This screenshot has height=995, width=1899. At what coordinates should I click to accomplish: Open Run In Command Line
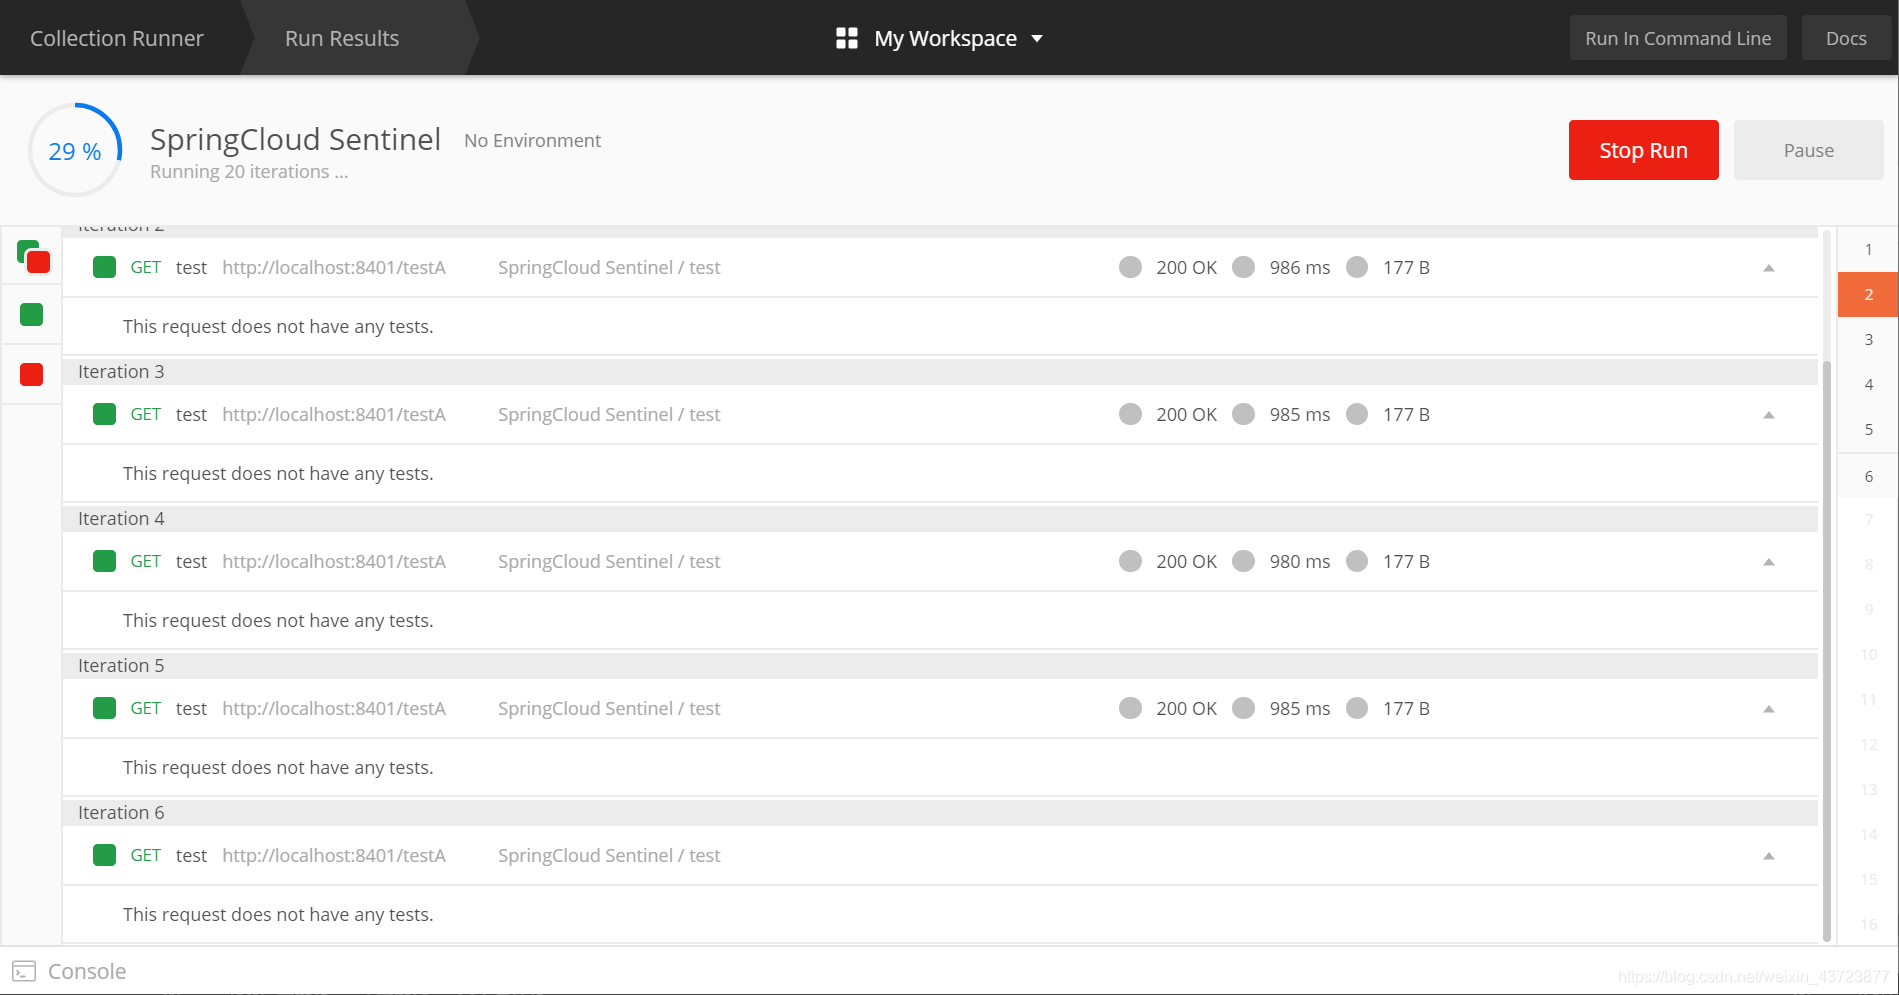(1678, 38)
